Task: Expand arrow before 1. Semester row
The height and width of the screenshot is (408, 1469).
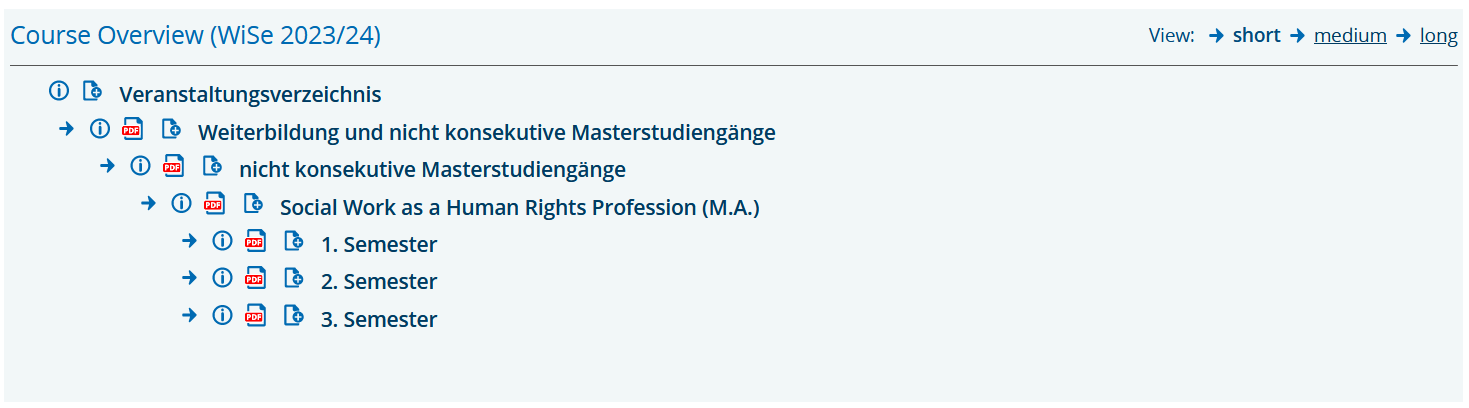Action: (x=189, y=241)
